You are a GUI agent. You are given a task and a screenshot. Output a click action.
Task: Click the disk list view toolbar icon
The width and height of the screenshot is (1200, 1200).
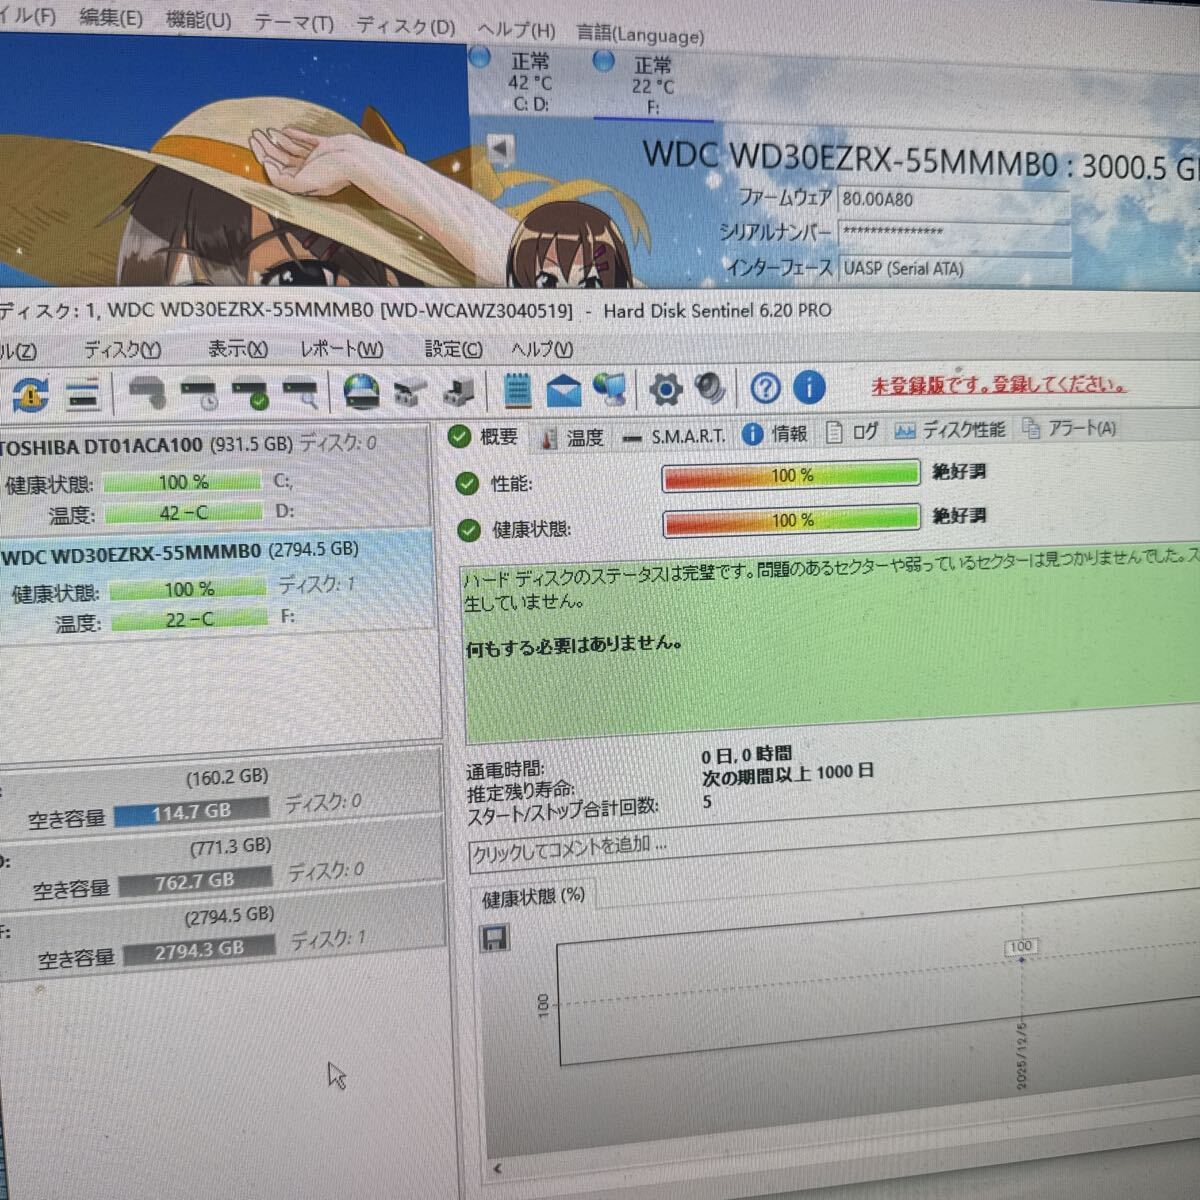point(84,396)
